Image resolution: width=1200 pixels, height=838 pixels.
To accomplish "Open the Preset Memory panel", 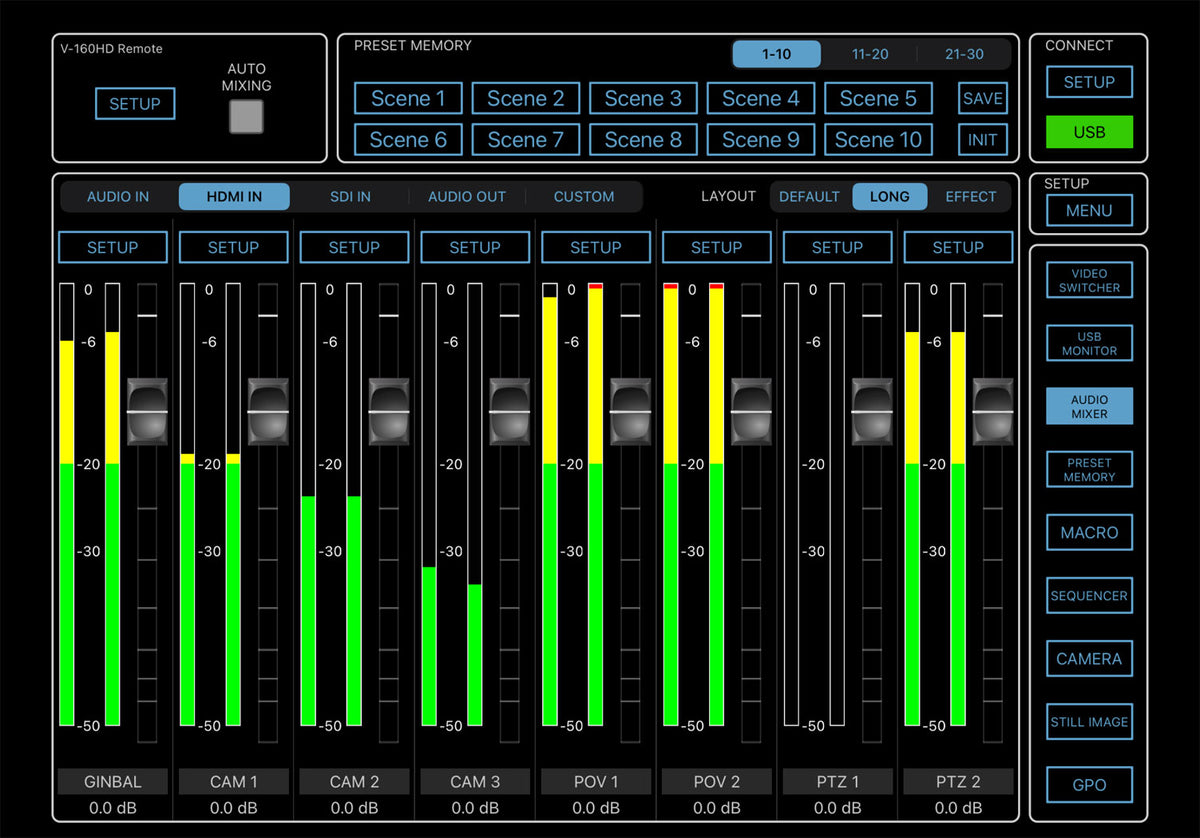I will click(x=1089, y=469).
